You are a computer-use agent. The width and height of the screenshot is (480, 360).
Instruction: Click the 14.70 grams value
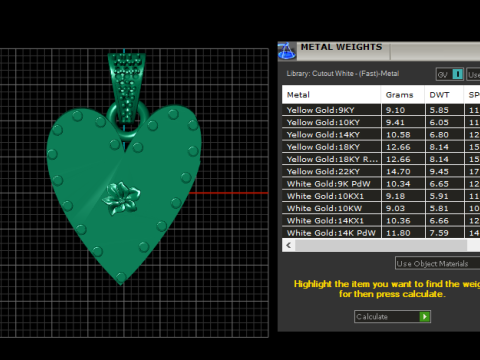[x=398, y=172]
